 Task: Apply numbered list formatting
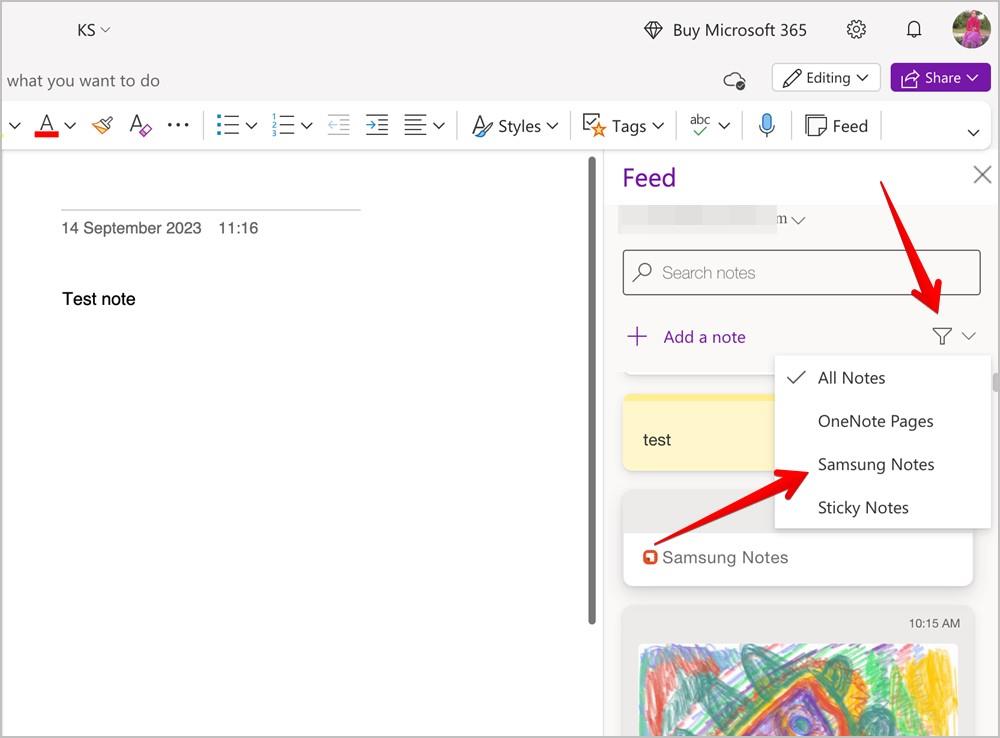pos(283,125)
